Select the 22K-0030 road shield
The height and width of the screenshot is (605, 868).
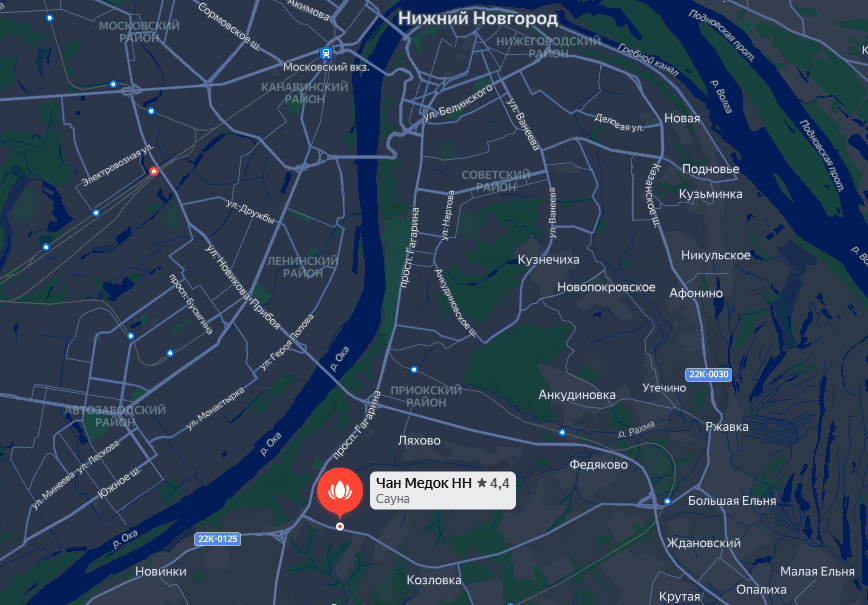pos(709,374)
